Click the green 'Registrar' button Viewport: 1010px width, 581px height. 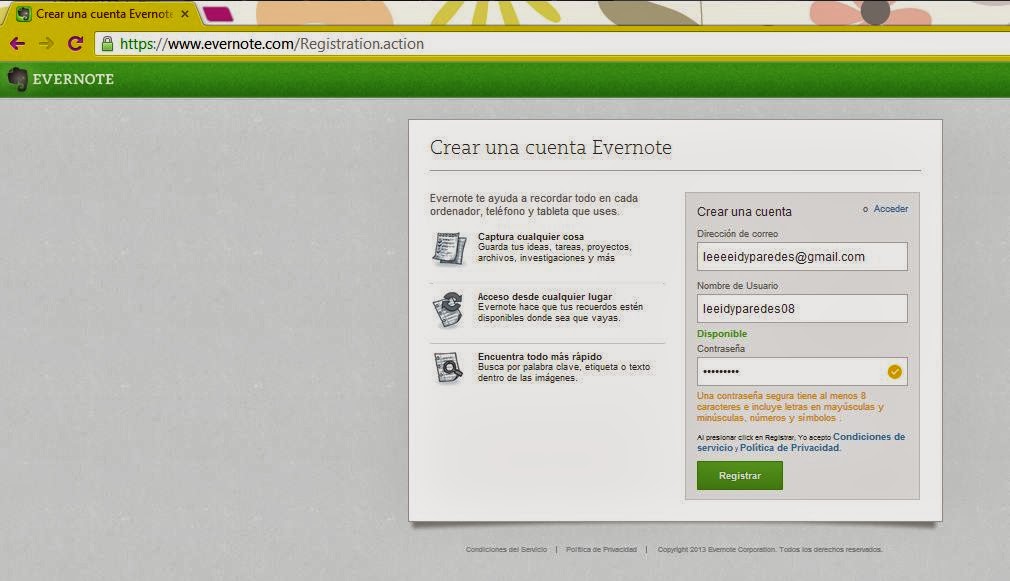pyautogui.click(x=739, y=475)
